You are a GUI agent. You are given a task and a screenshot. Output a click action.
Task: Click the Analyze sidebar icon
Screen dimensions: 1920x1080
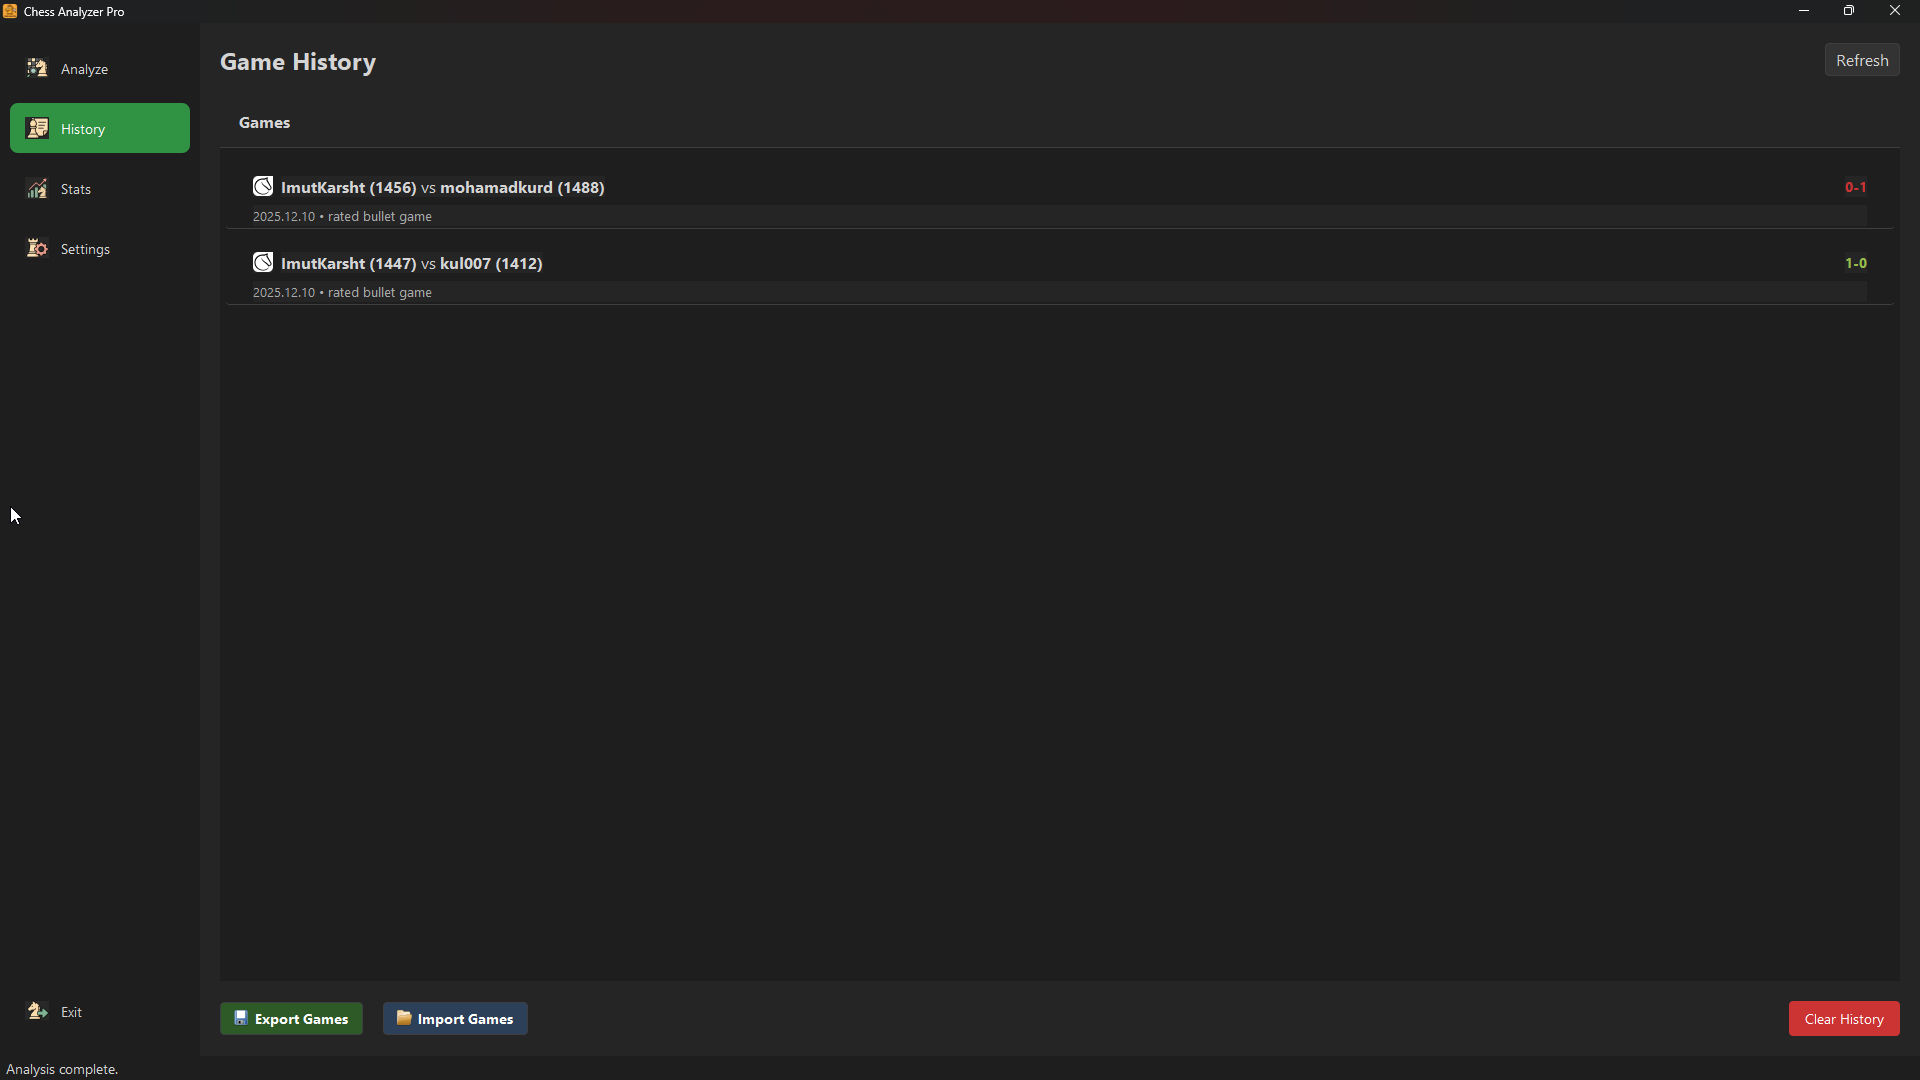[37, 68]
